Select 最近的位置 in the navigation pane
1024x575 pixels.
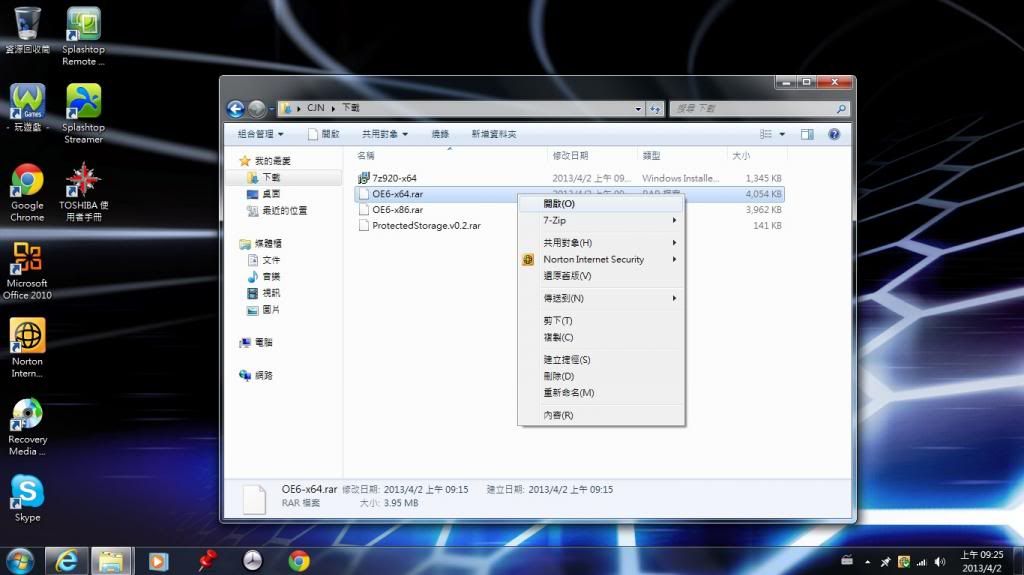(x=277, y=210)
